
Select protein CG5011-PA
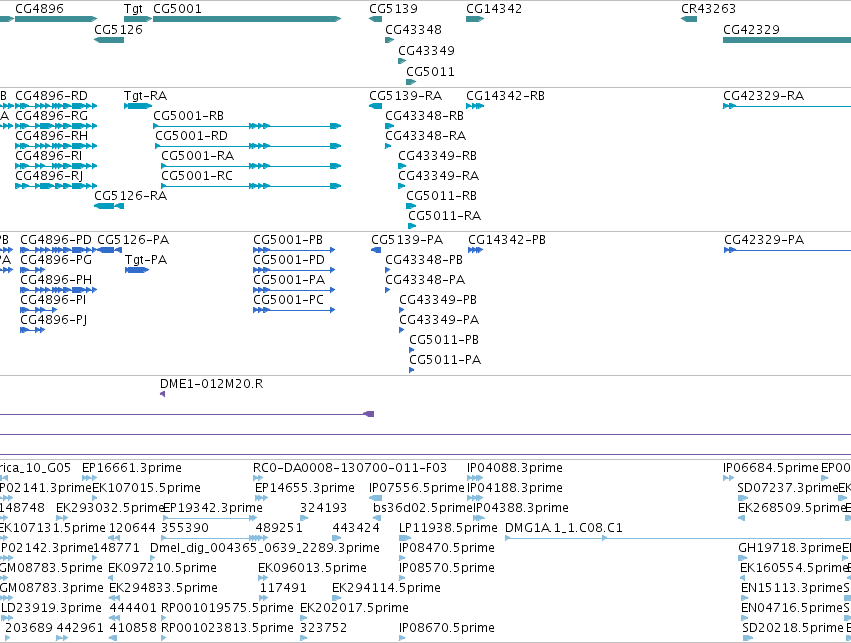[412, 370]
